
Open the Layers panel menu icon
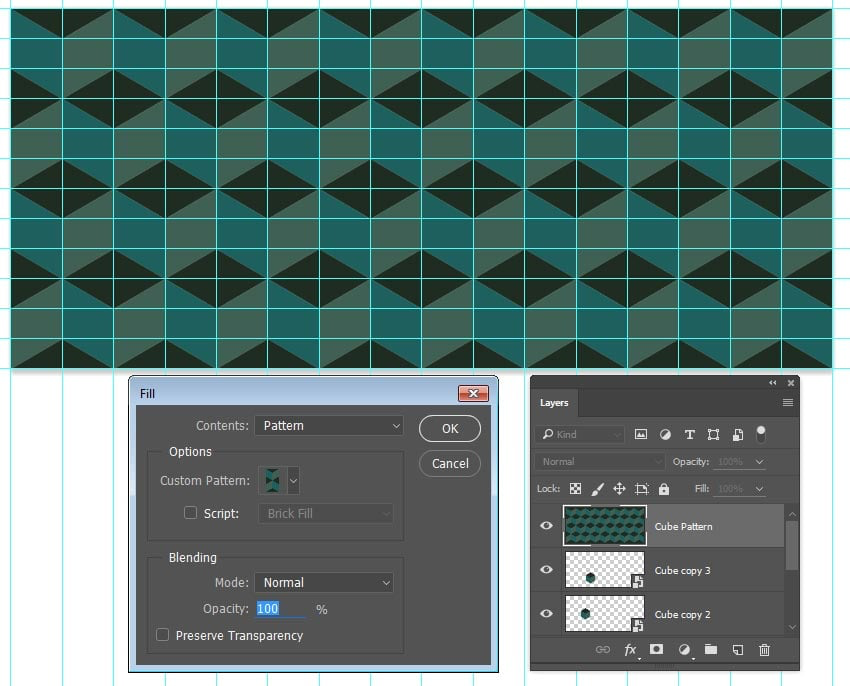[x=788, y=402]
